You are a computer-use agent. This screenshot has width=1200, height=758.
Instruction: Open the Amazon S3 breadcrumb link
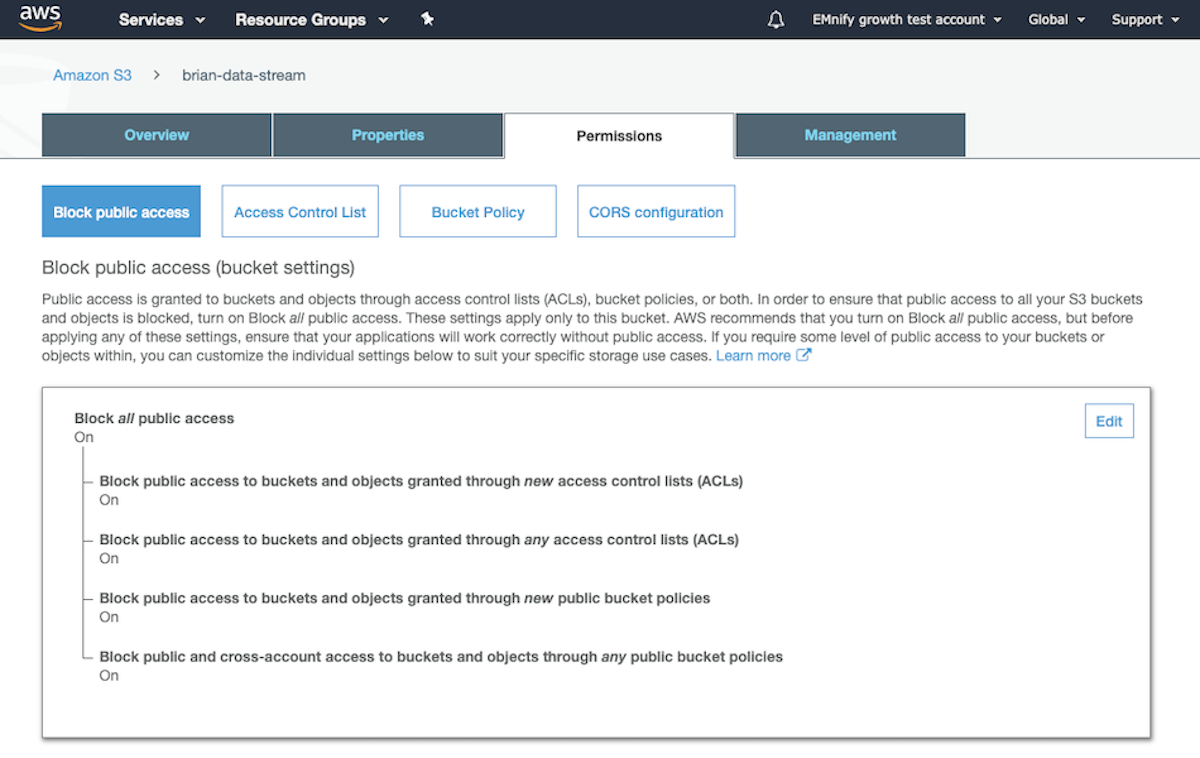[92, 74]
